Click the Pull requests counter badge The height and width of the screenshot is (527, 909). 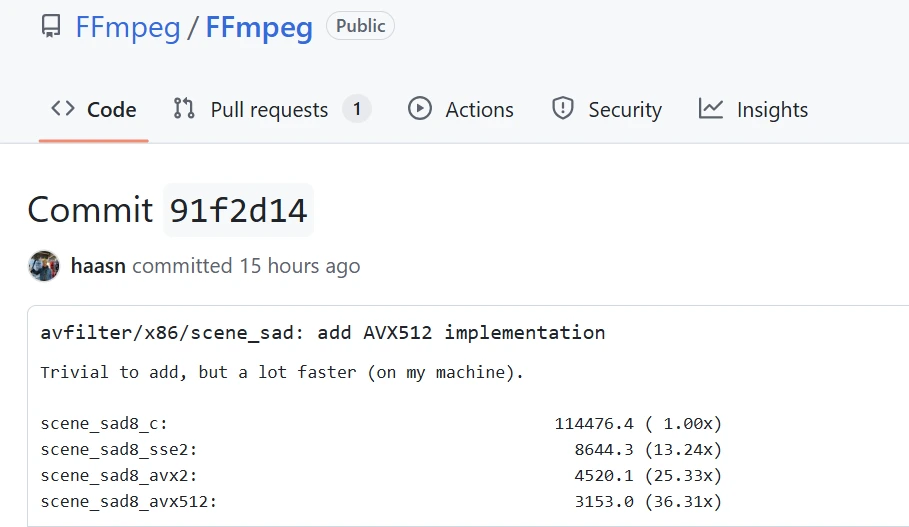(x=357, y=109)
